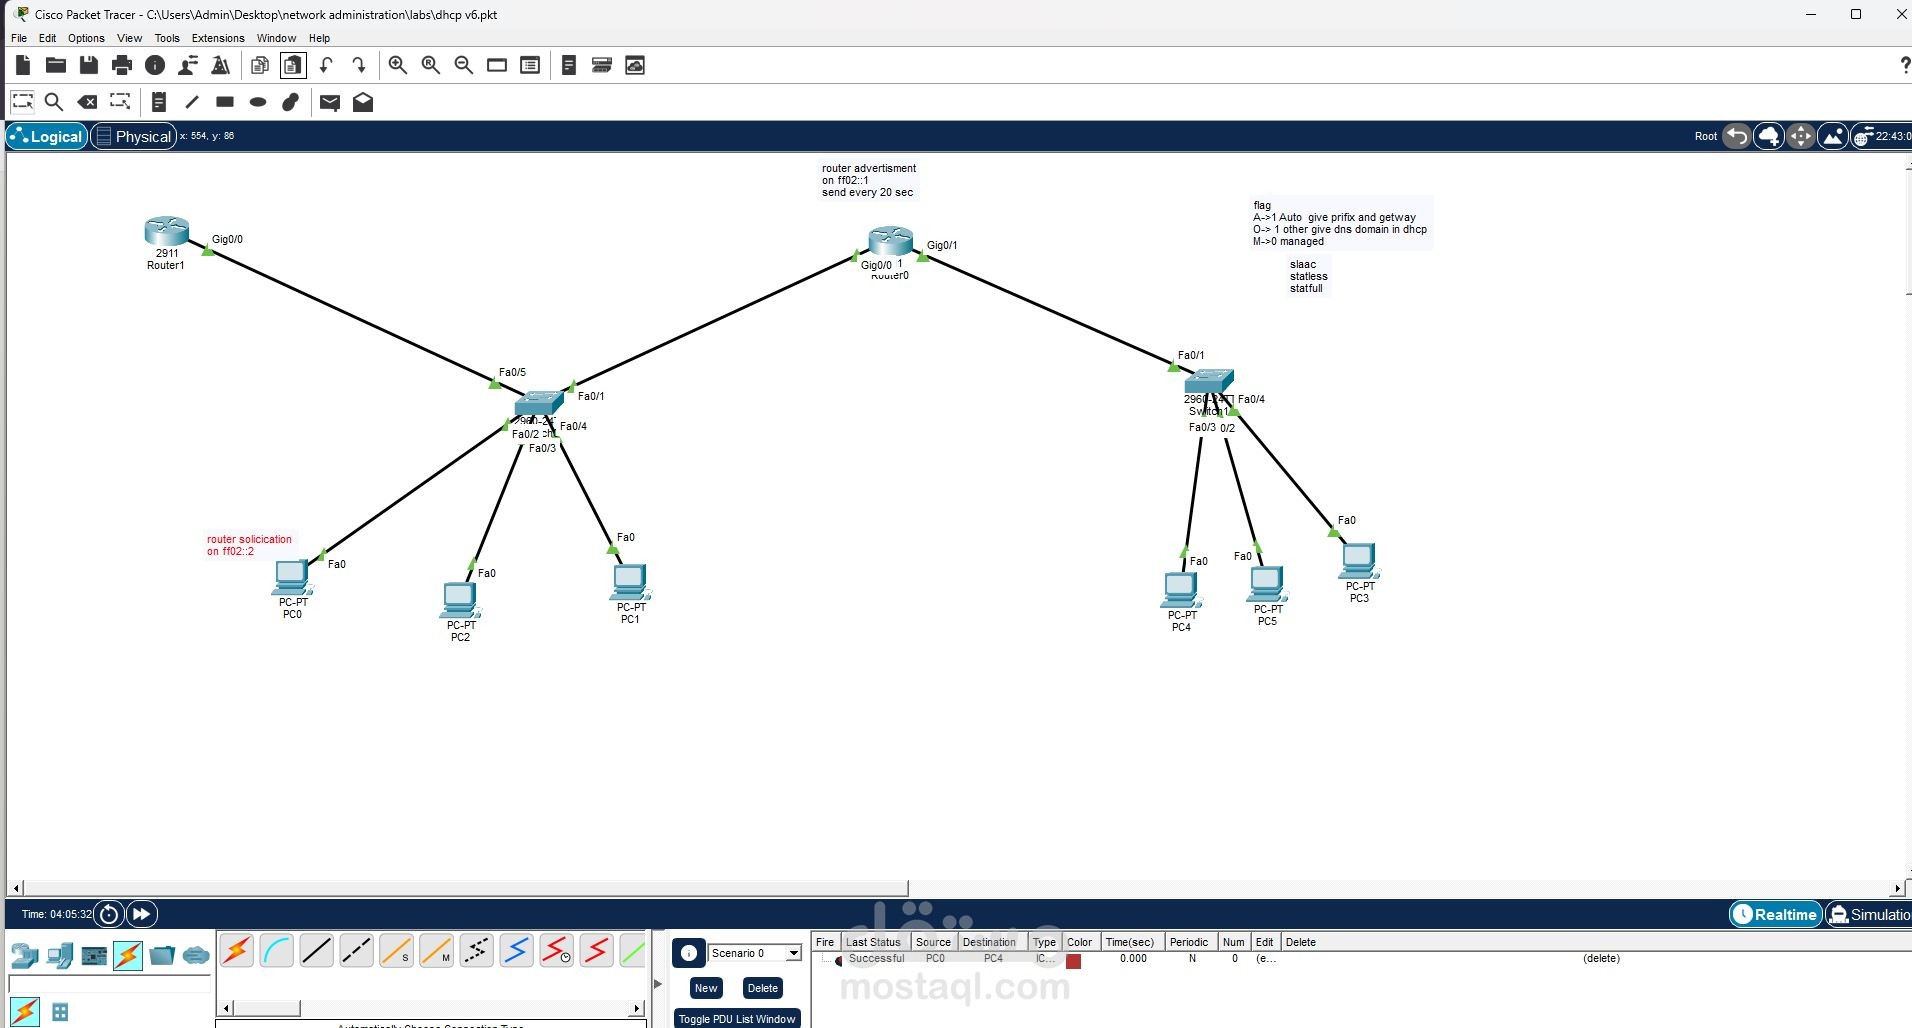
Task: Open the Connections lightning-bolt device category
Action: click(x=127, y=955)
